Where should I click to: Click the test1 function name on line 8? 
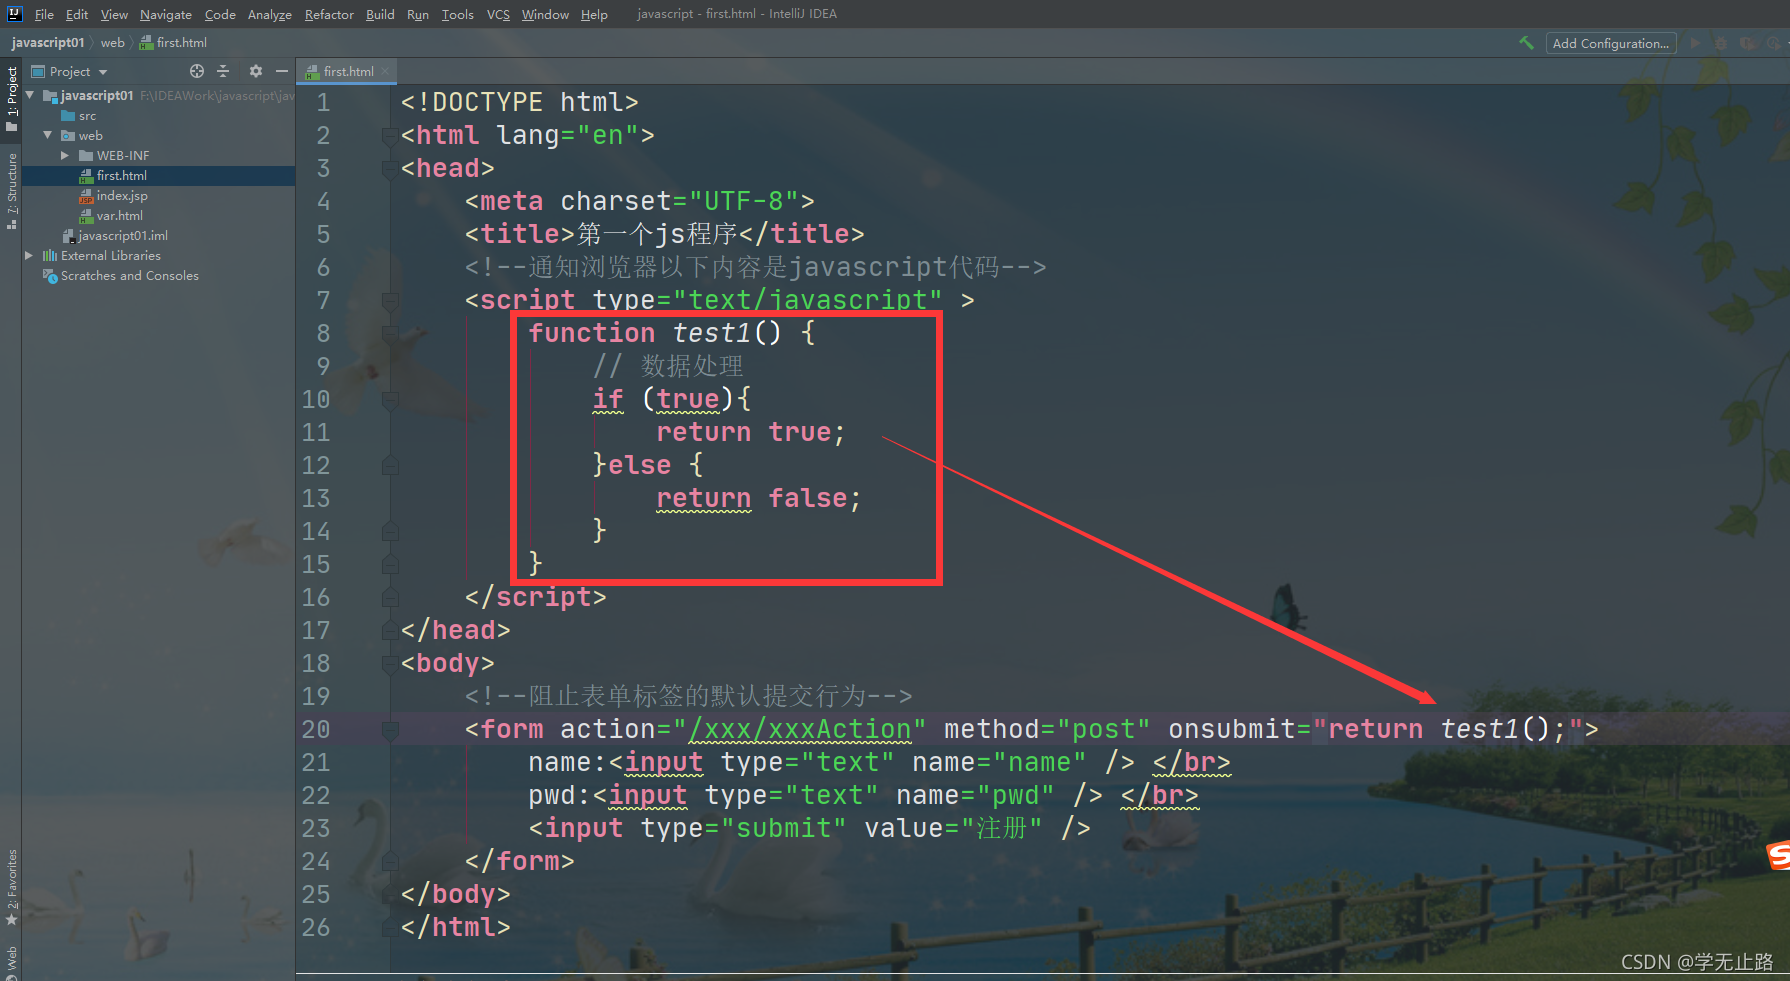coord(712,333)
